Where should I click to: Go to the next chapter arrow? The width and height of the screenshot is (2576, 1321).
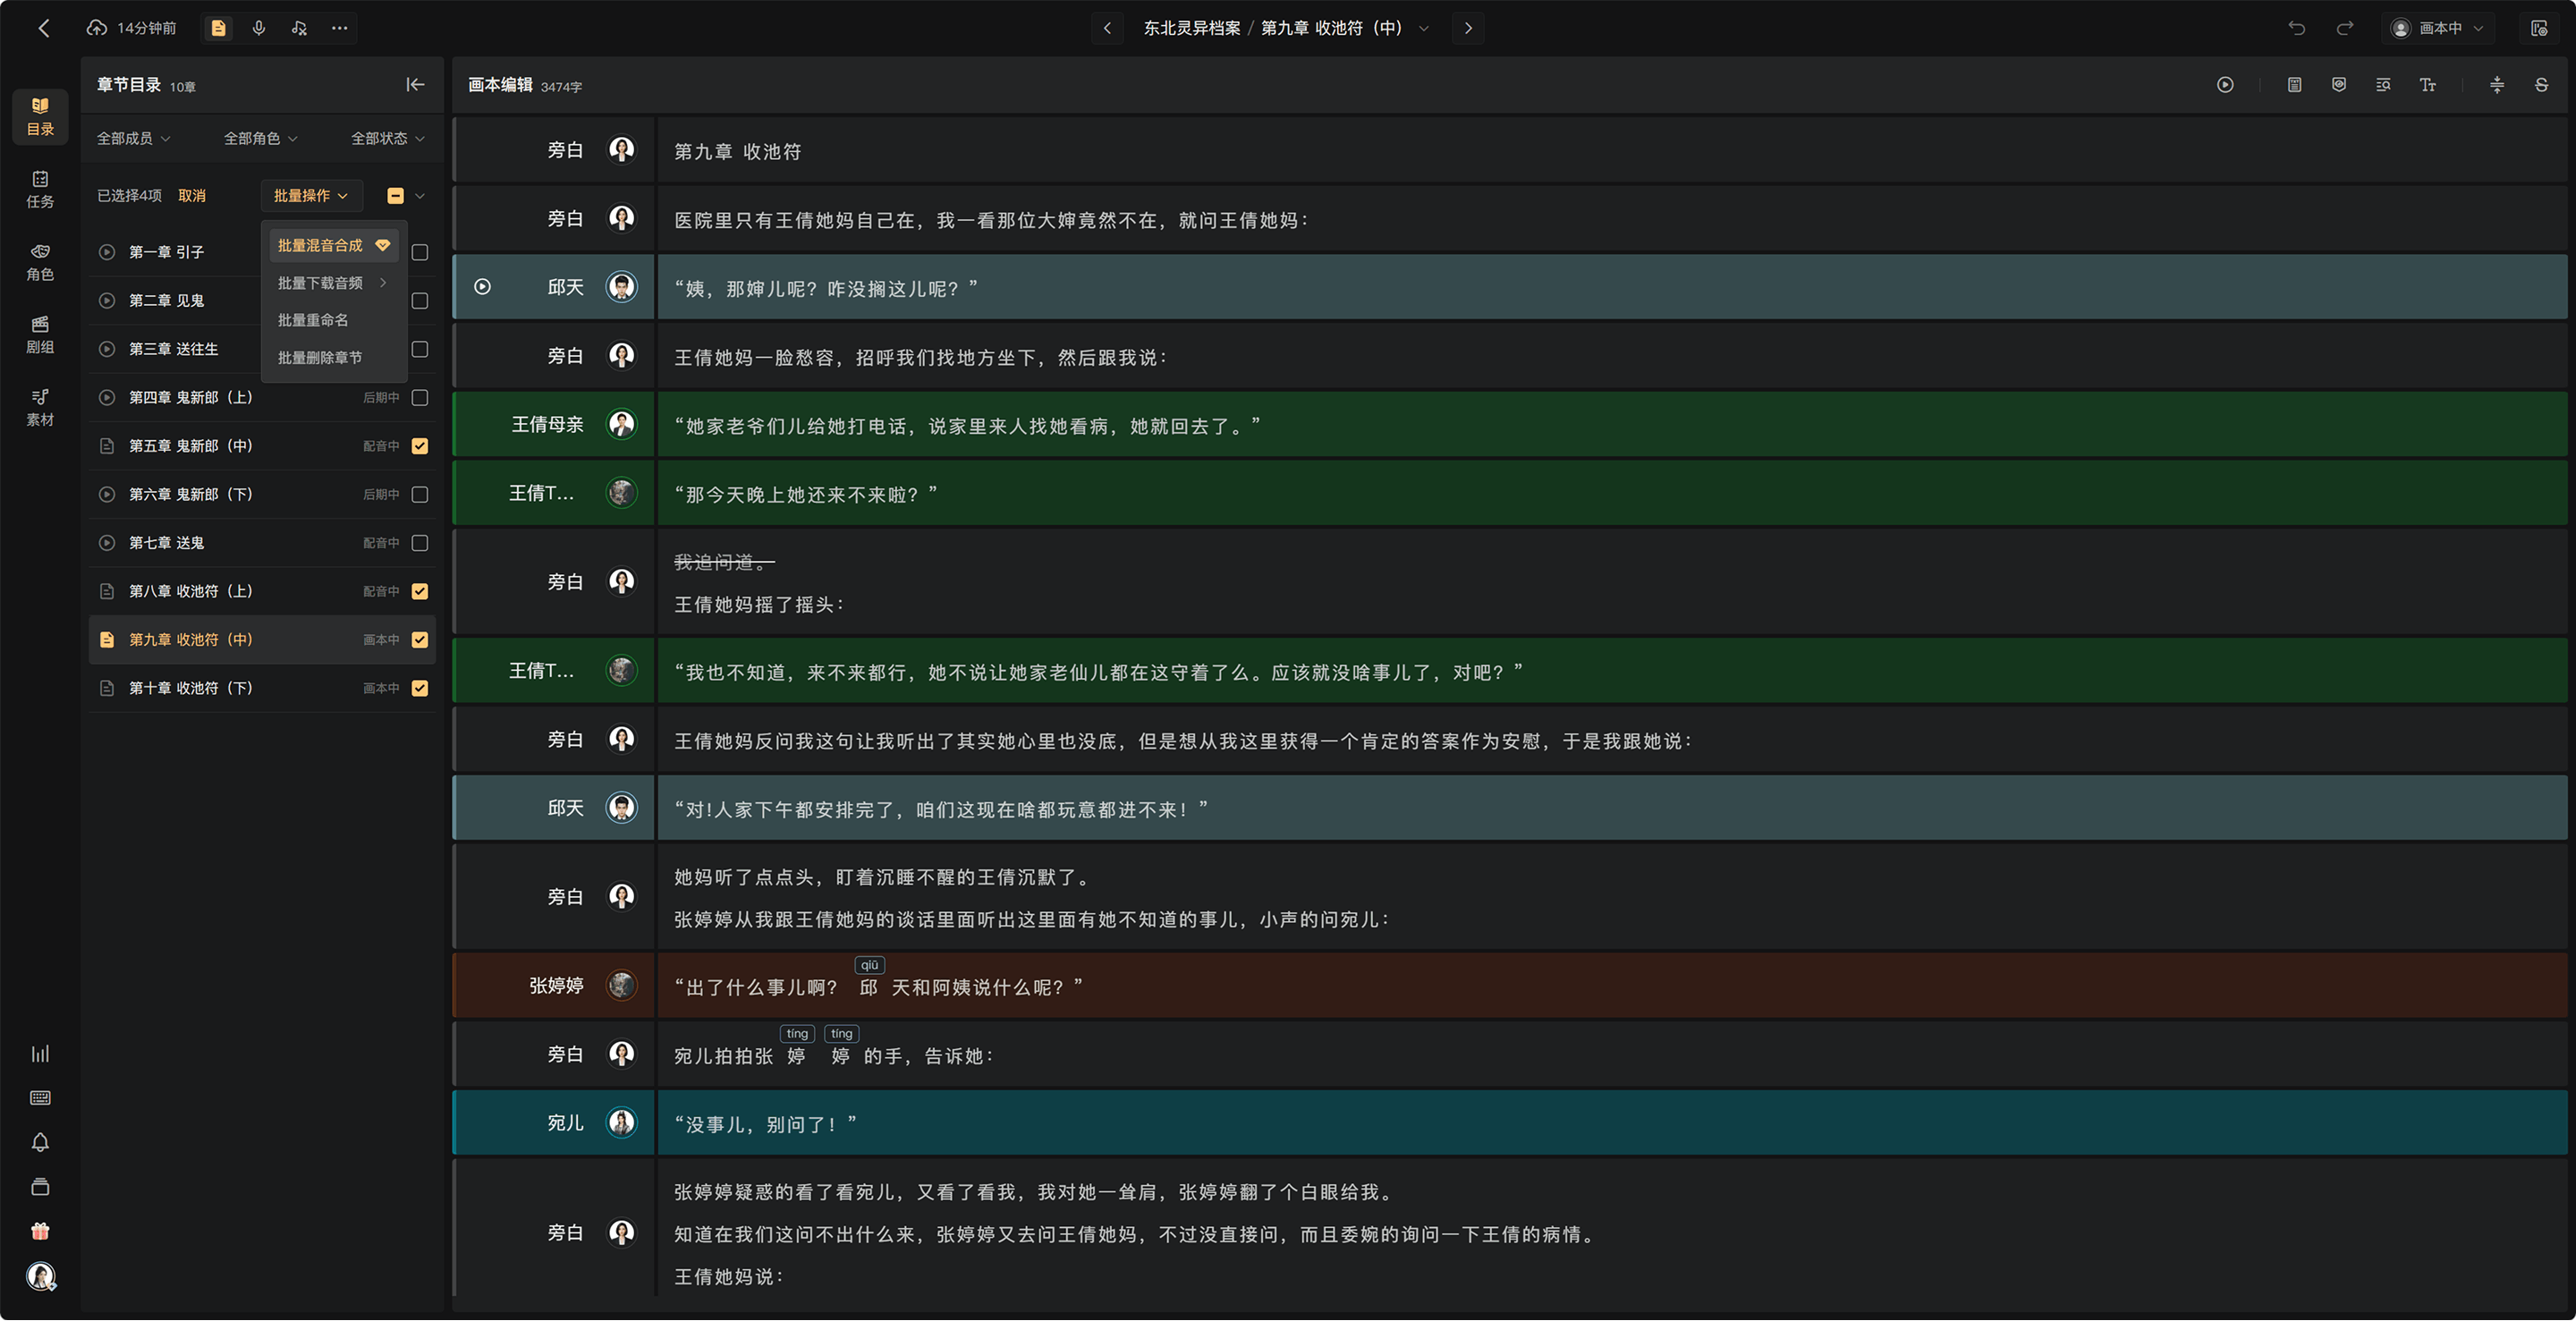[x=1468, y=28]
